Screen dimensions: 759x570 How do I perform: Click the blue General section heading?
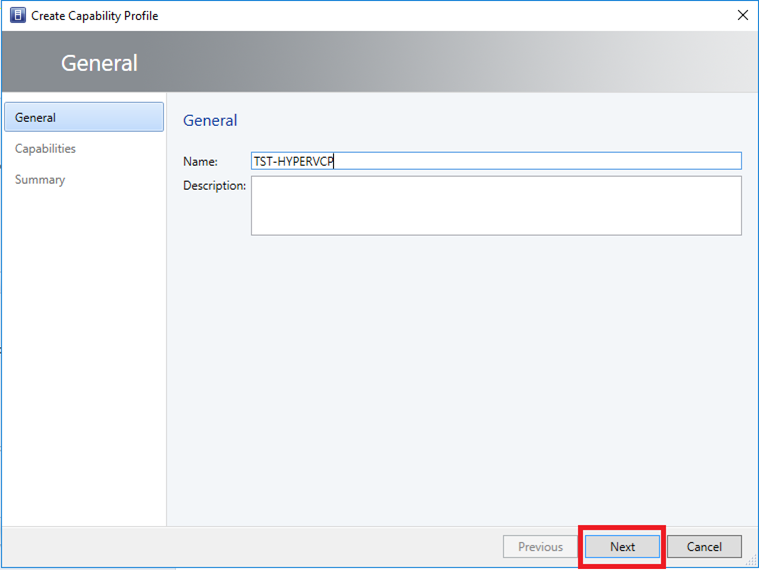point(210,120)
